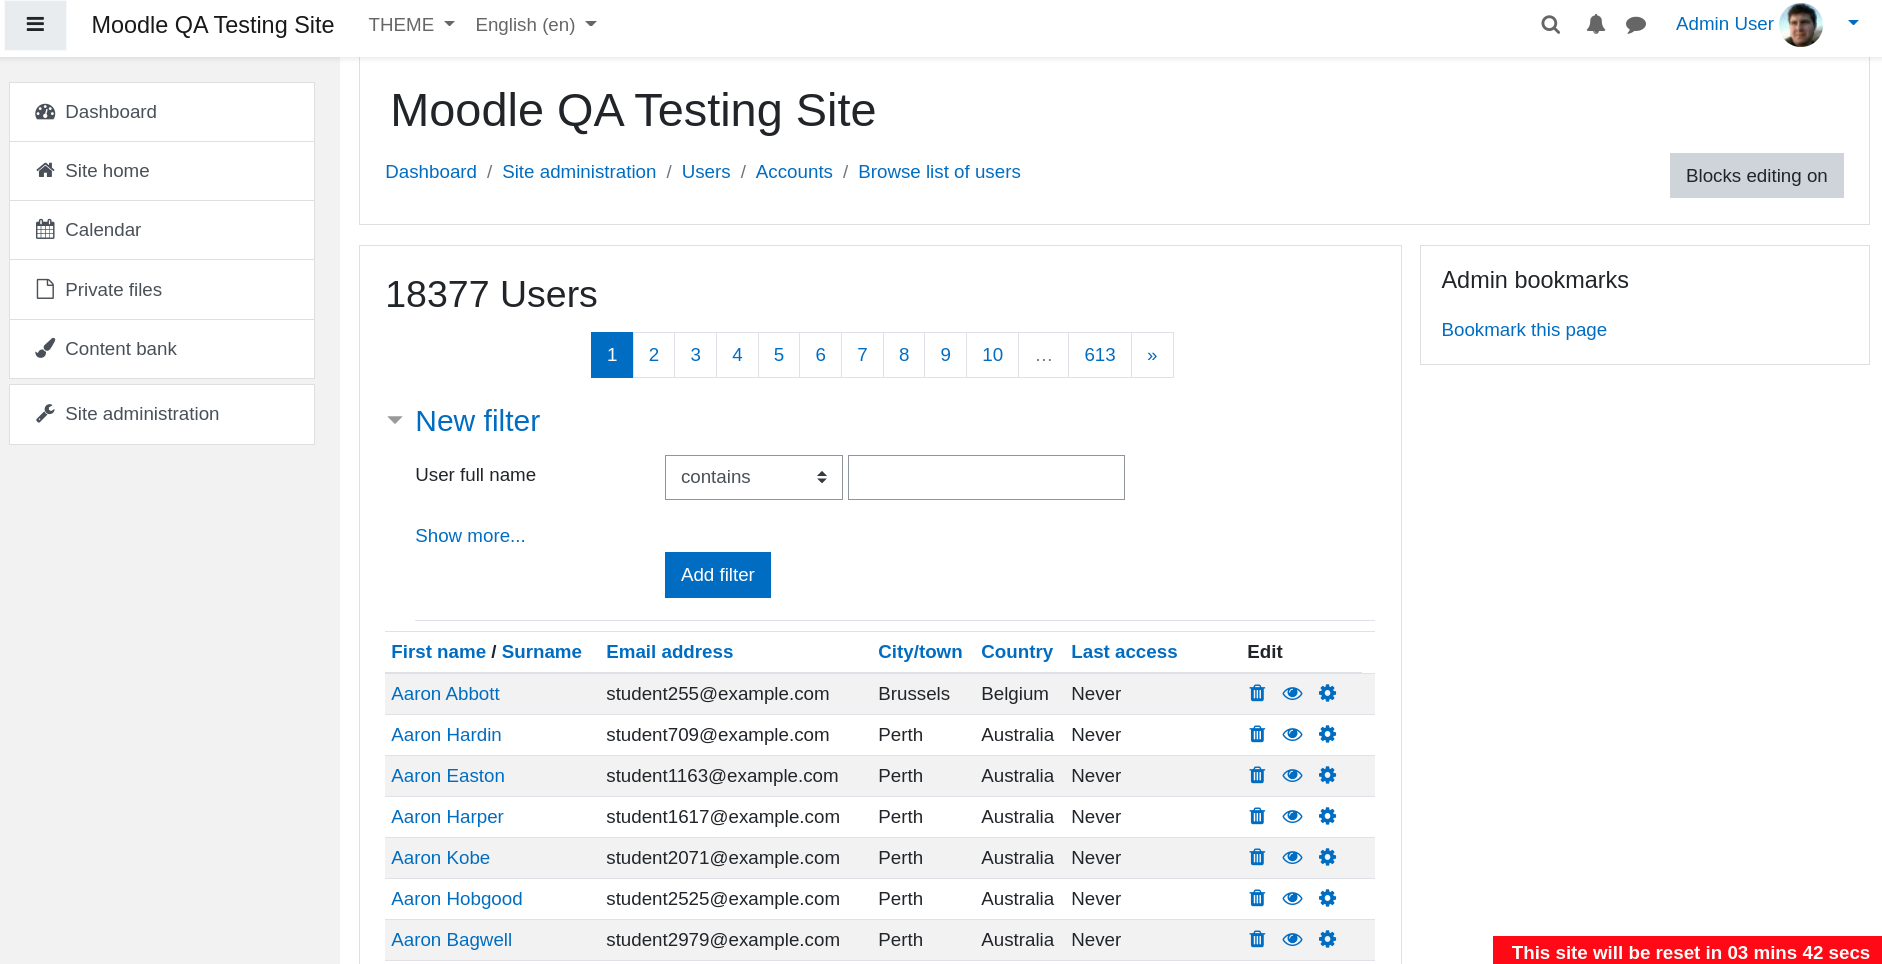This screenshot has height=964, width=1882.
Task: Open Aaron Abbott user profile link
Action: pos(445,694)
